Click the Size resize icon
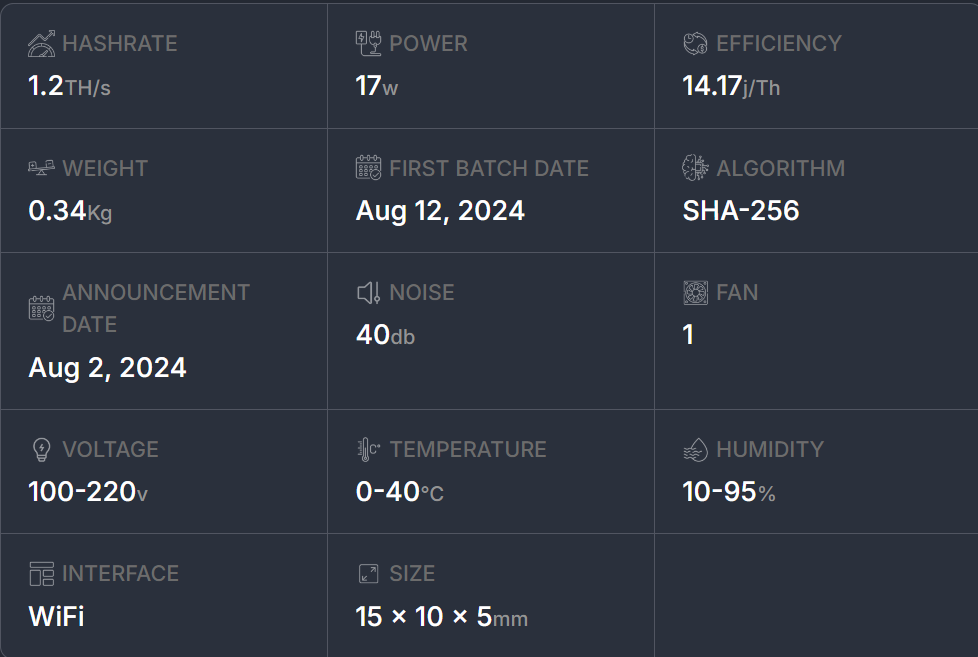The width and height of the screenshot is (978, 657). coord(368,573)
